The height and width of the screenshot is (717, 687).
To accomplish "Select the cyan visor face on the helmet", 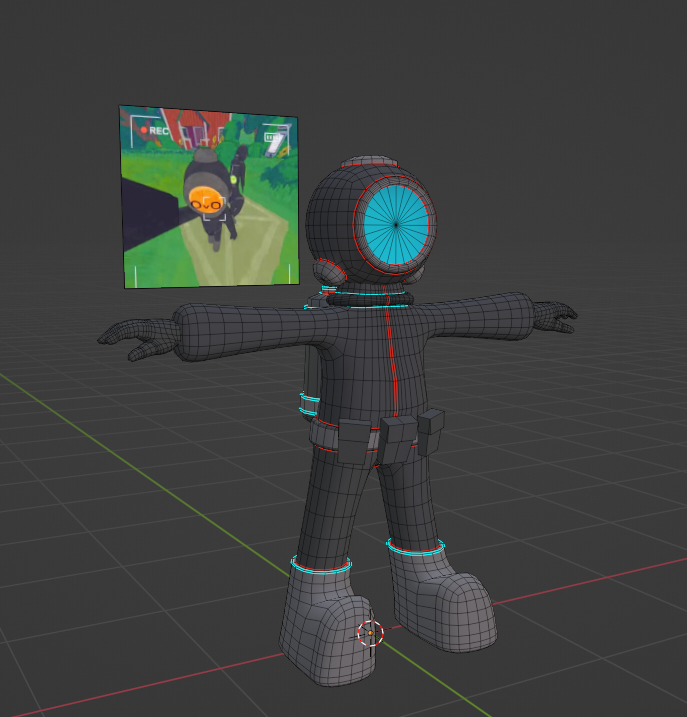I will pos(396,225).
